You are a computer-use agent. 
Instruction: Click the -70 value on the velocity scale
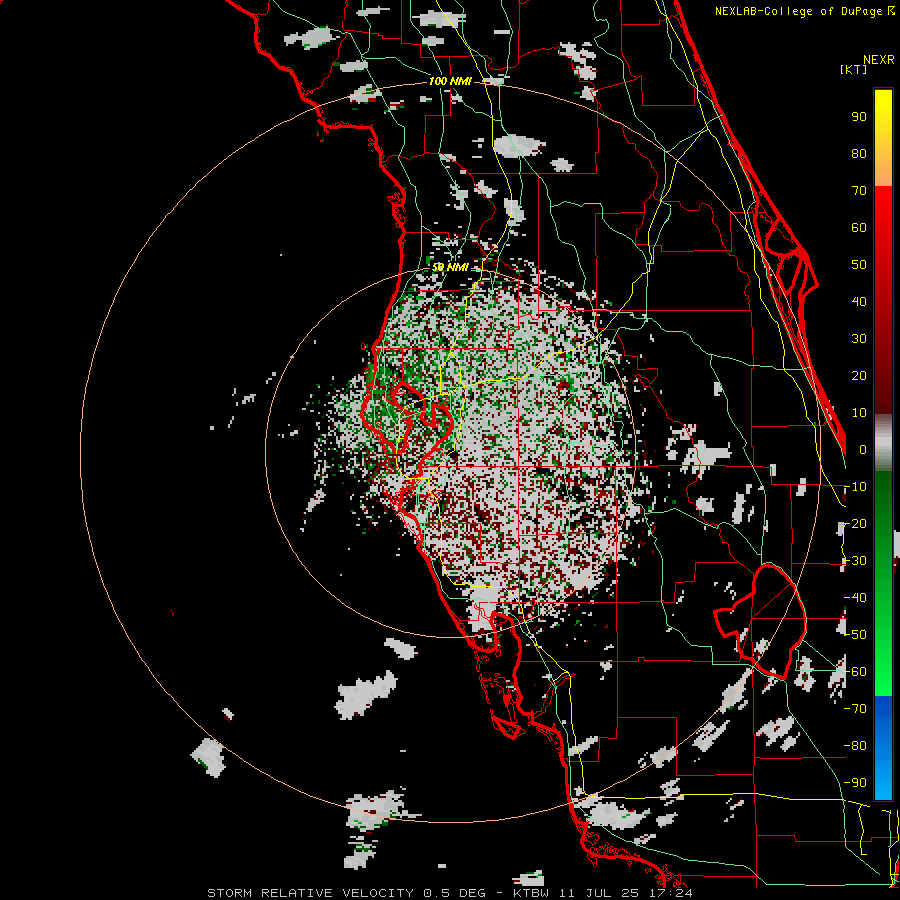pos(855,709)
